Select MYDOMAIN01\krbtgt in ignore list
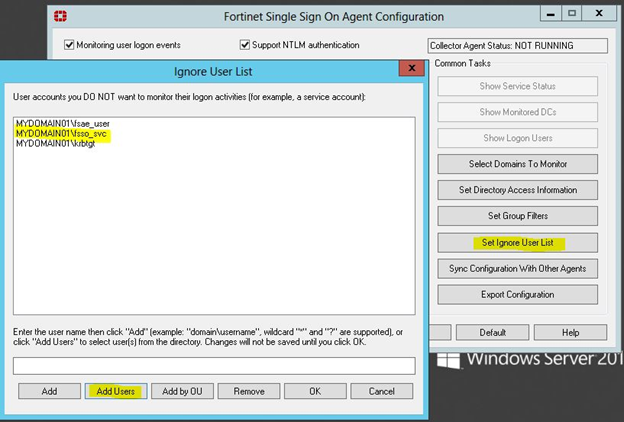 (56, 144)
